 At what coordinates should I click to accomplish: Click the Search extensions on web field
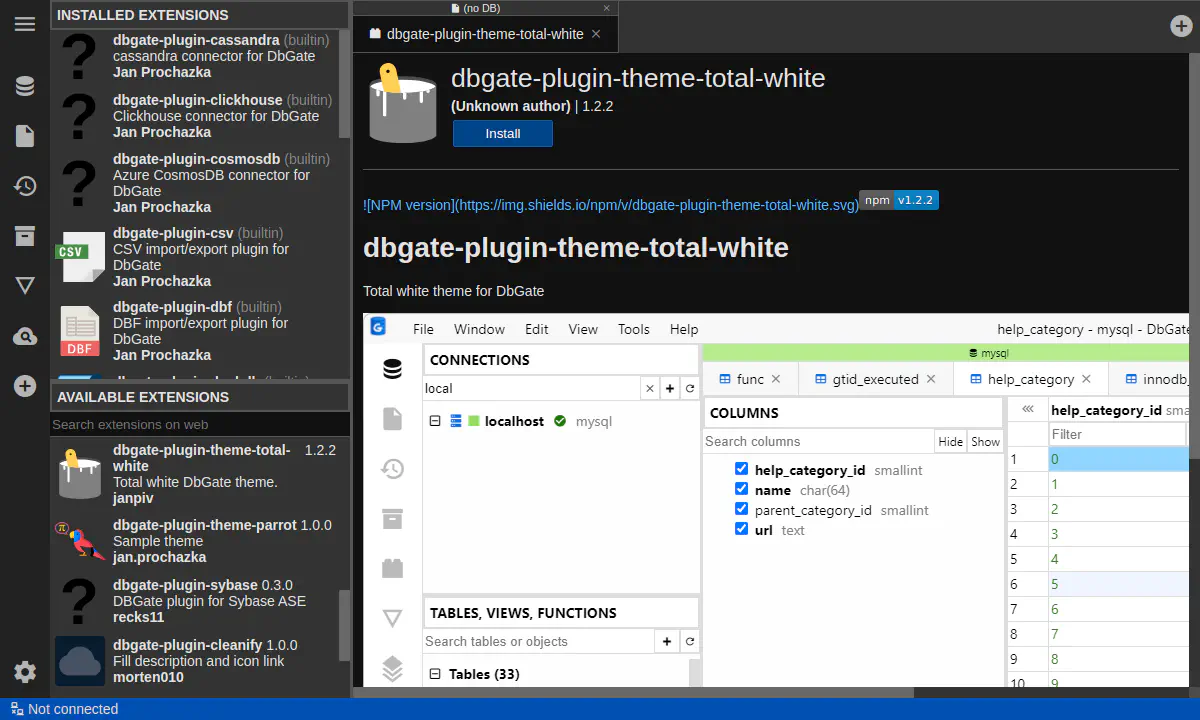(200, 424)
